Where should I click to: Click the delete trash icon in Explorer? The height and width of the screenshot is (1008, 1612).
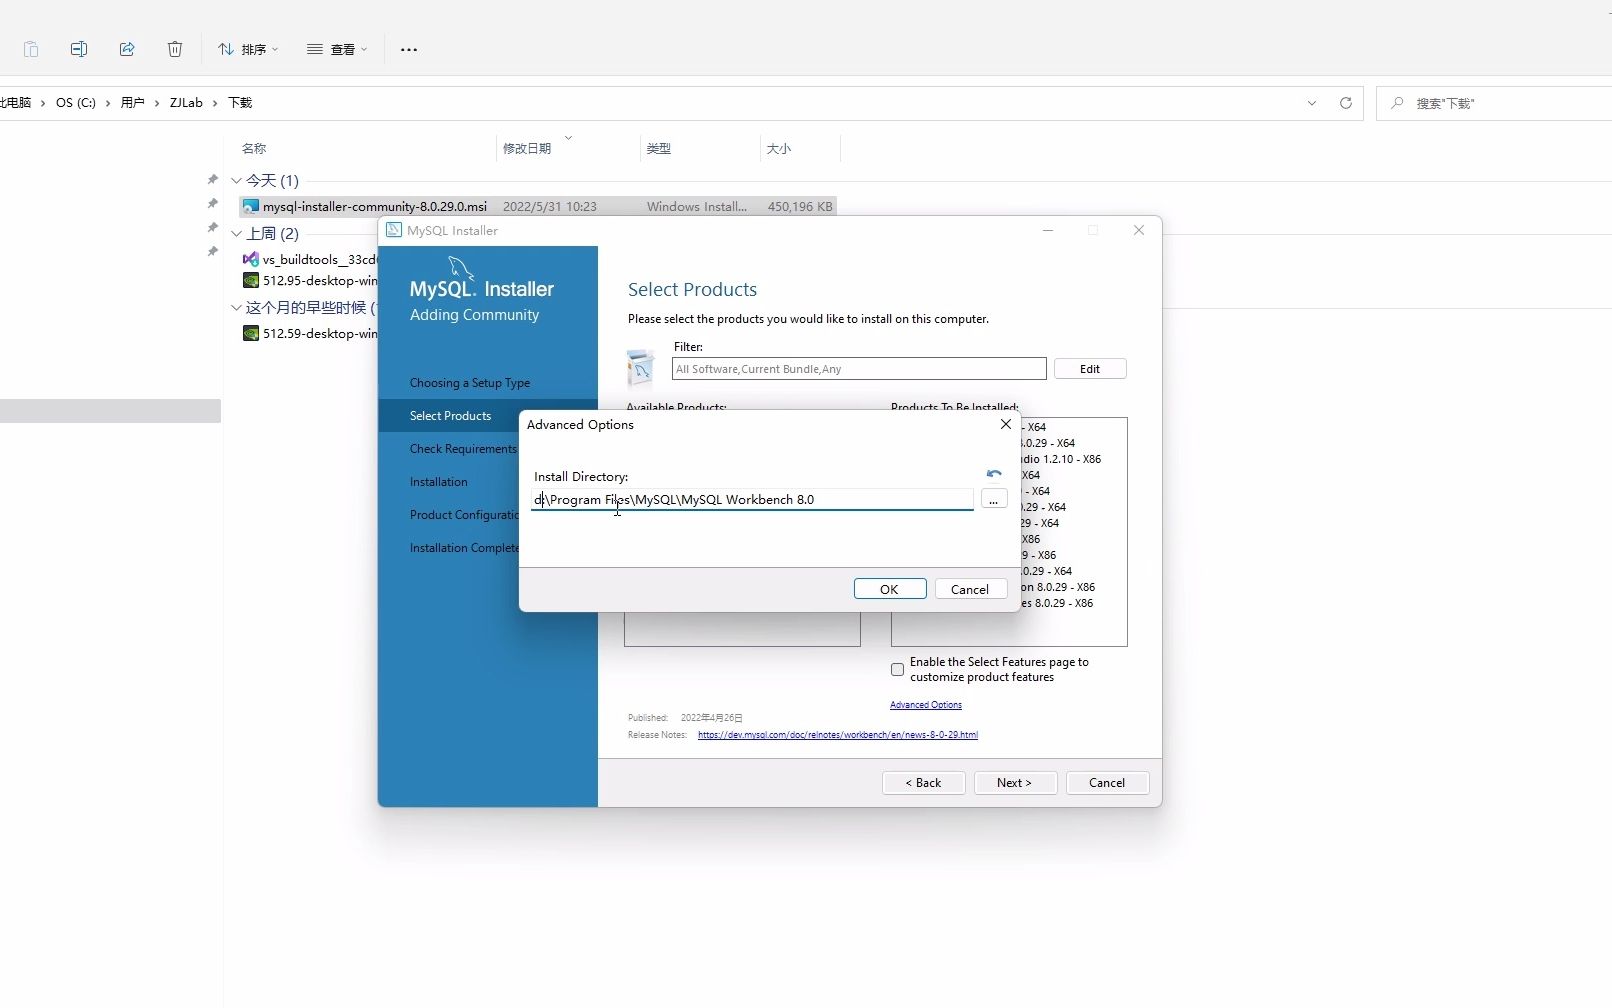click(175, 49)
